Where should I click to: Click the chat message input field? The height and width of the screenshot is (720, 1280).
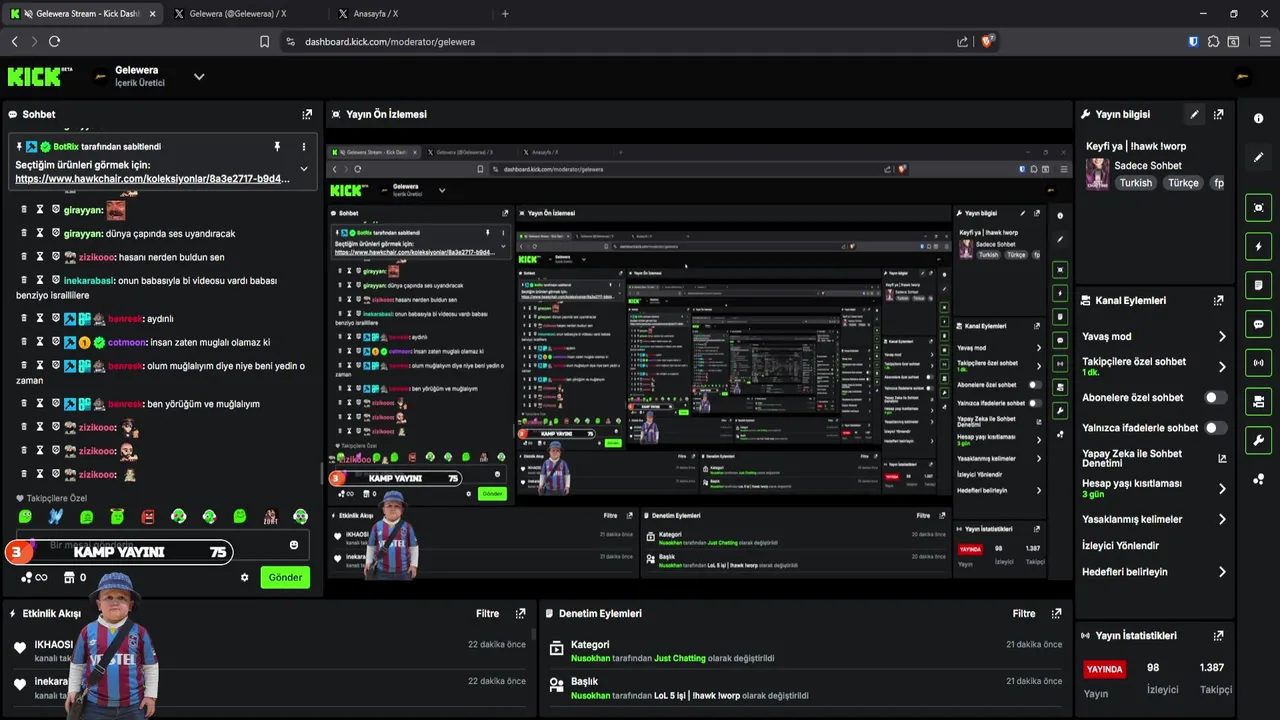click(165, 545)
